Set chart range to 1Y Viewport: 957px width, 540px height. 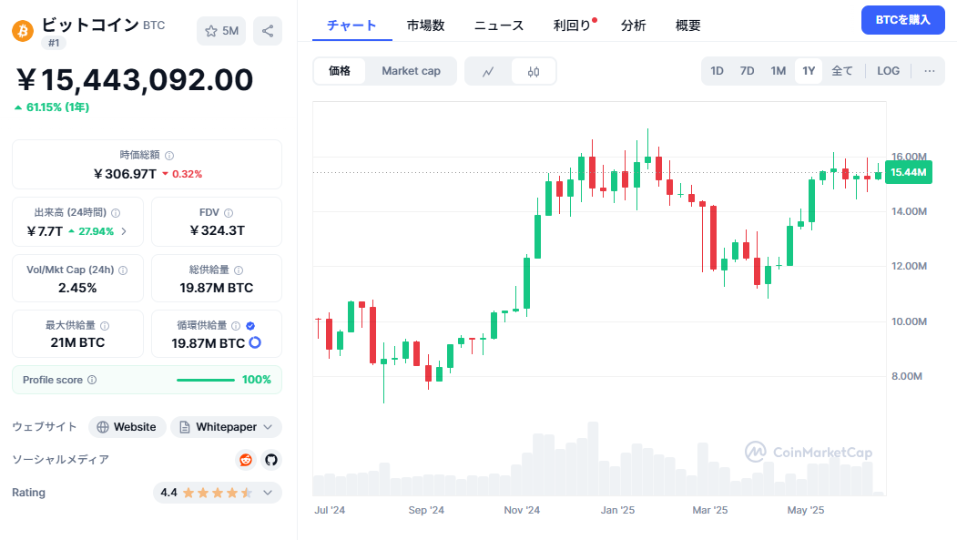[x=809, y=71]
